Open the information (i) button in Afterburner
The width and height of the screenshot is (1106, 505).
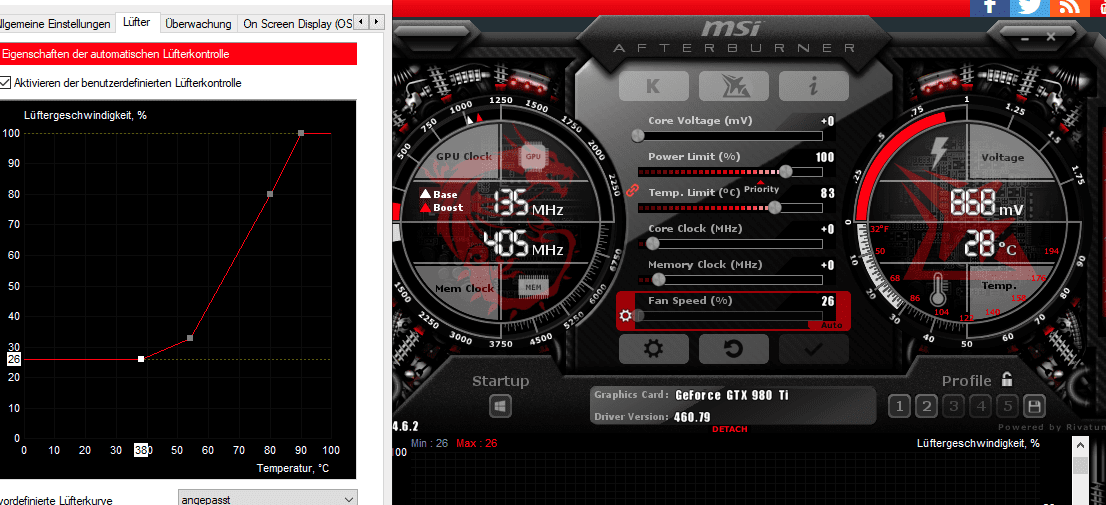[x=813, y=86]
